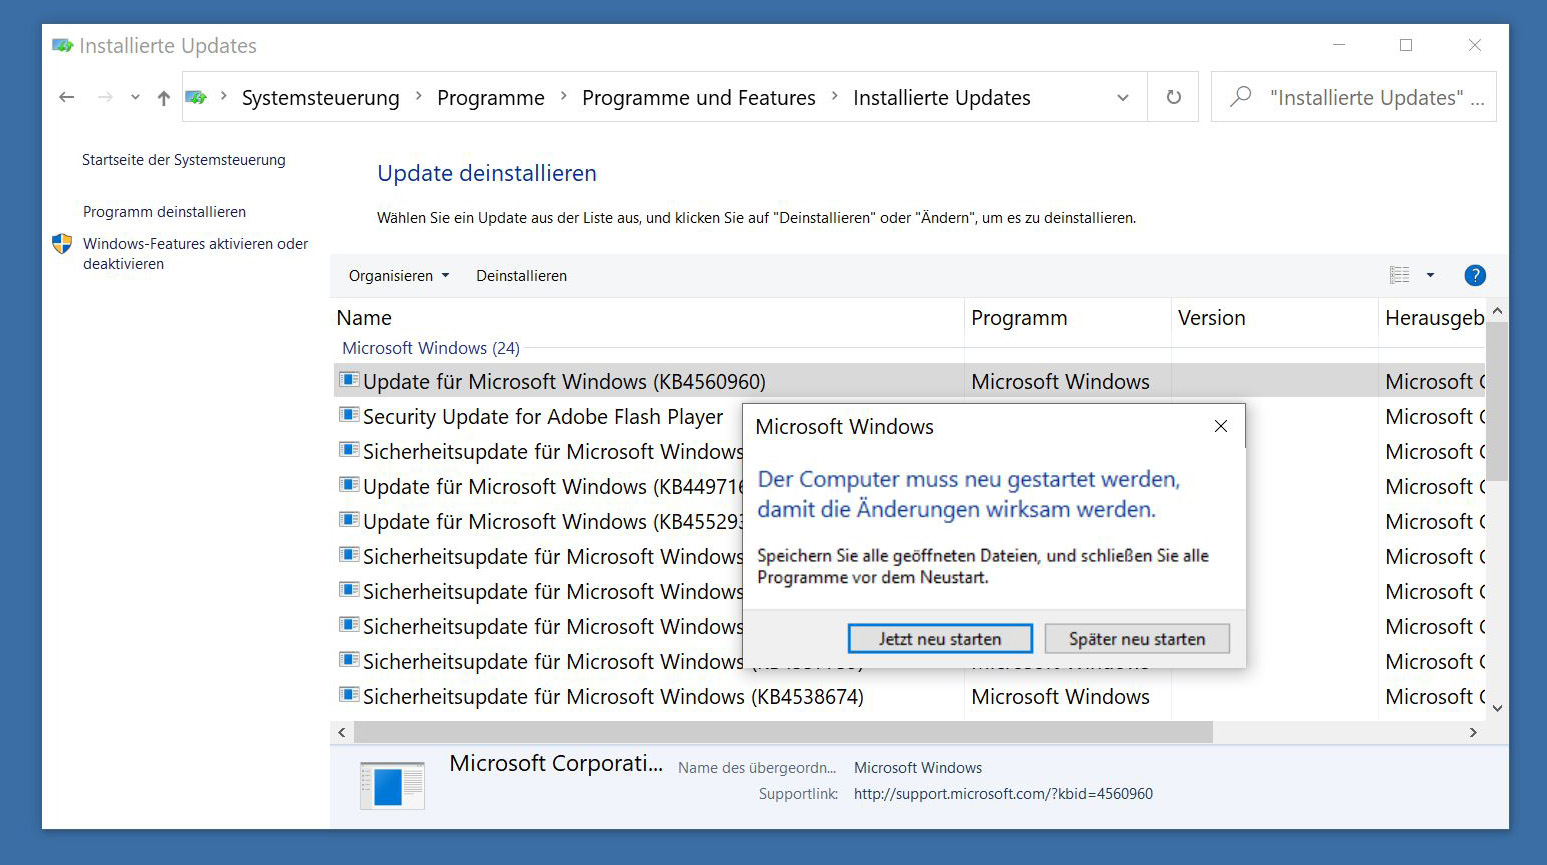Maximize the Installierte Updates window

[1406, 45]
